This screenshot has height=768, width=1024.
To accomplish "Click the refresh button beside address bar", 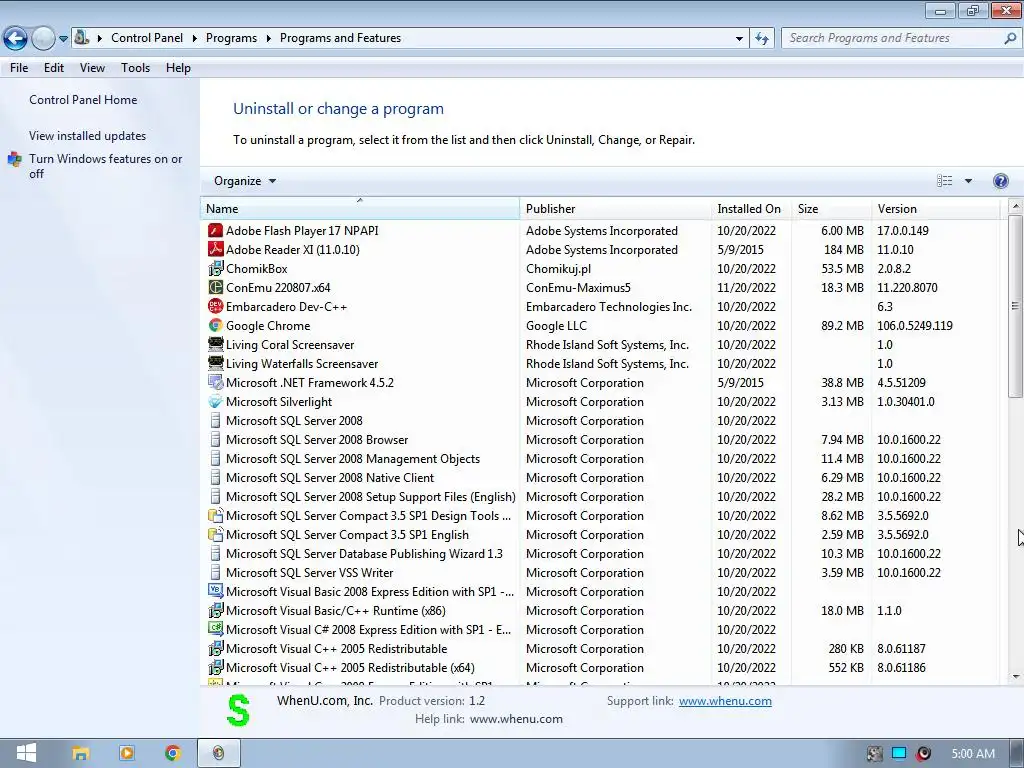I will [x=762, y=39].
